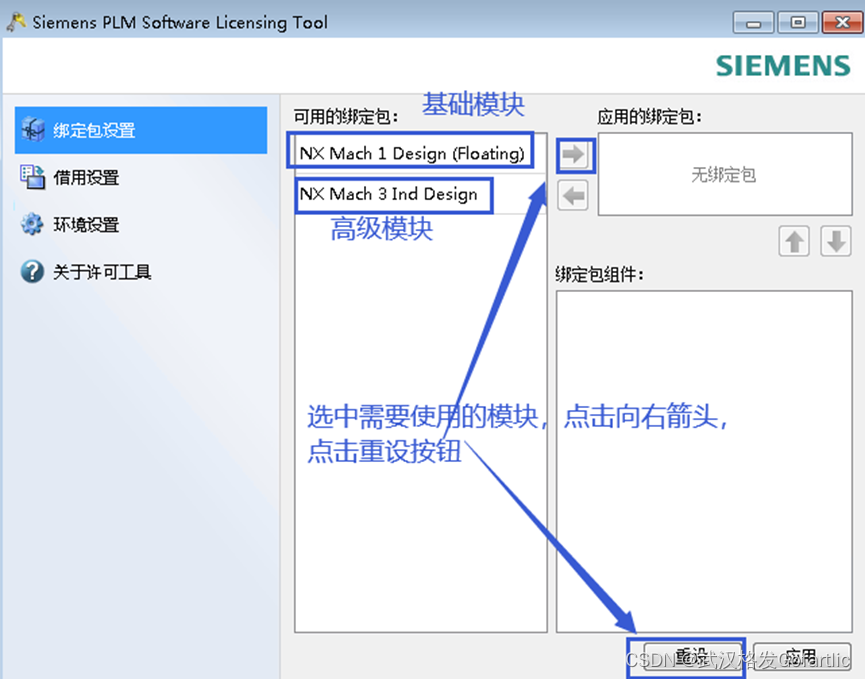Screen dimensions: 865x679
Task: Open 绑定包设置 section in sidebar
Action: click(x=141, y=130)
